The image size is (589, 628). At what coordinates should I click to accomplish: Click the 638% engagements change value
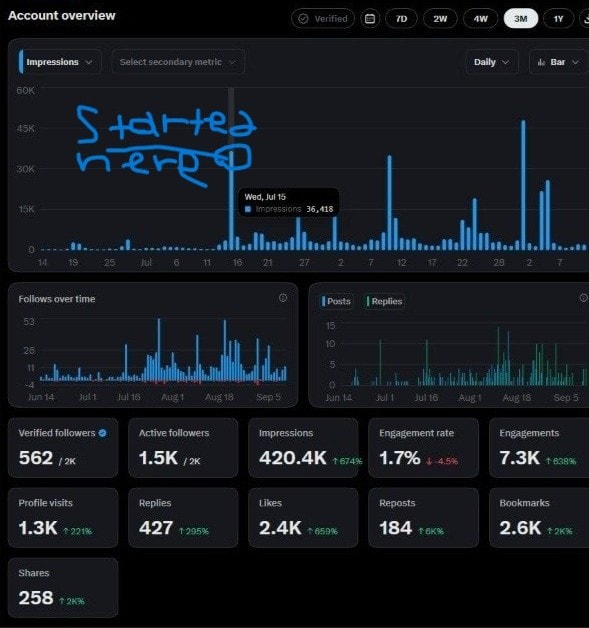pos(561,461)
